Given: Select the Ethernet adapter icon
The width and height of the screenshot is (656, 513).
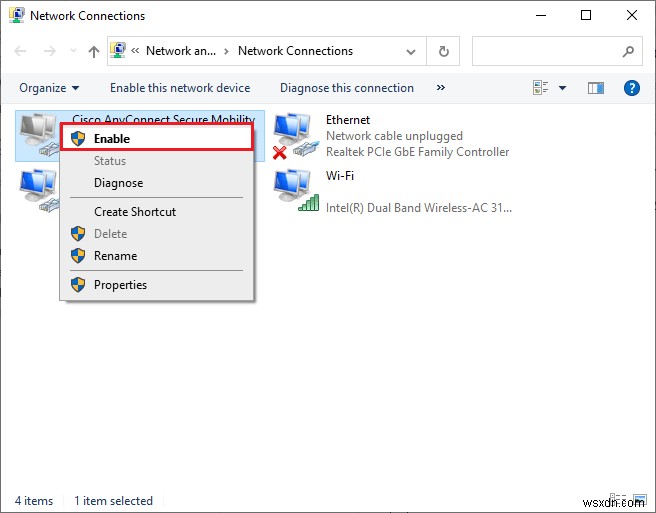Looking at the screenshot, I should (296, 136).
